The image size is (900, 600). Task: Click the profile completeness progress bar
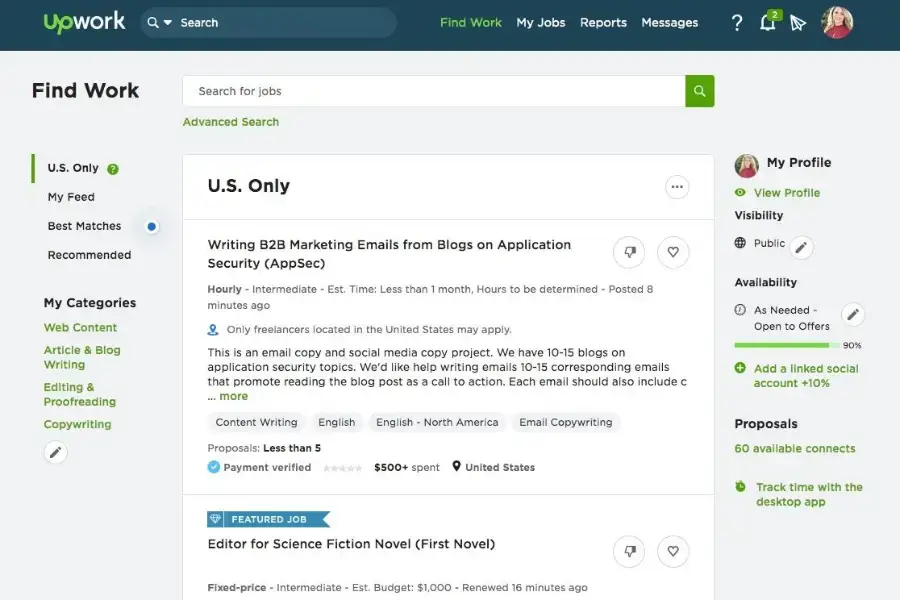(x=787, y=345)
